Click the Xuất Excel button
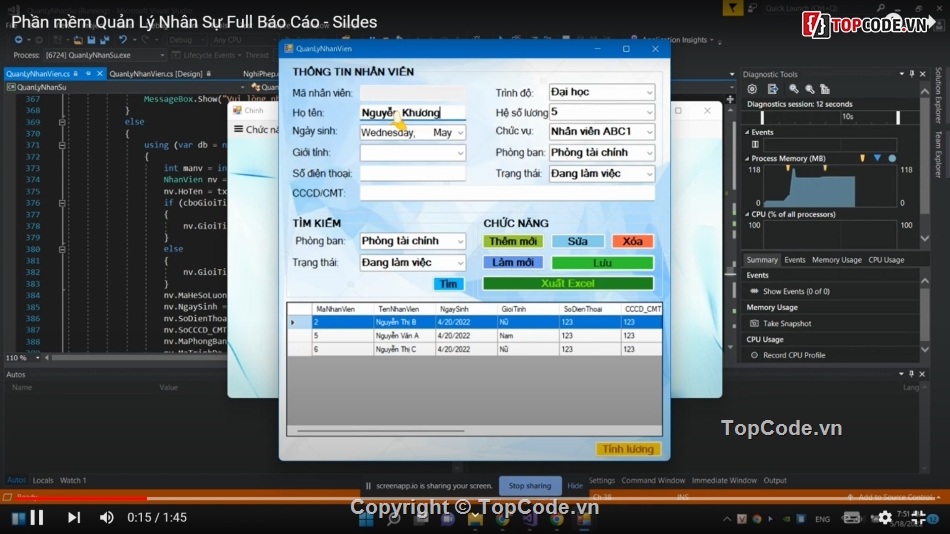The height and width of the screenshot is (534, 950). [567, 284]
